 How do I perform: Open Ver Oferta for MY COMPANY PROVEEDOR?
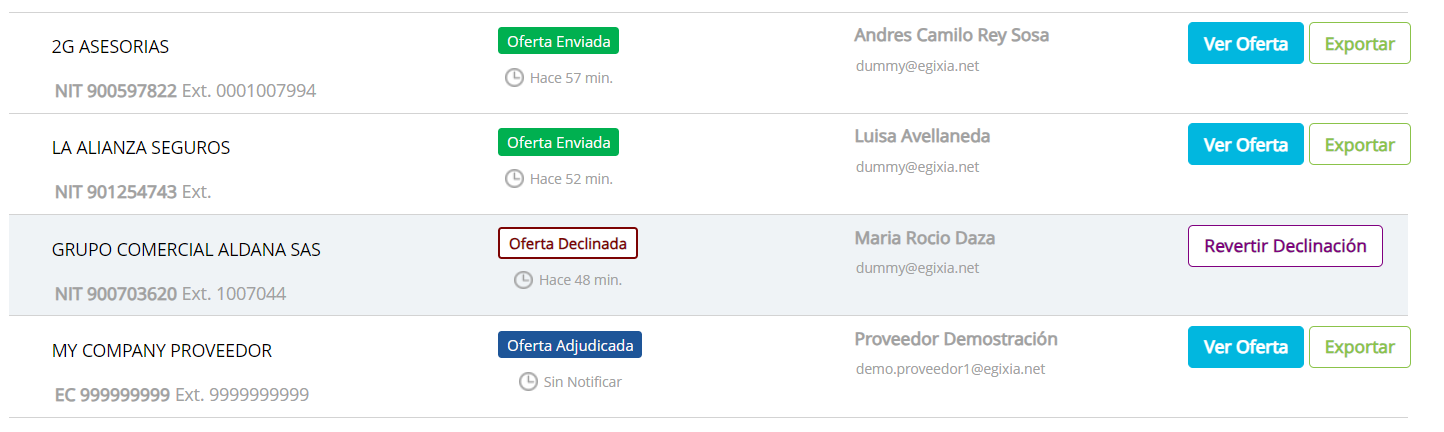(x=1245, y=347)
